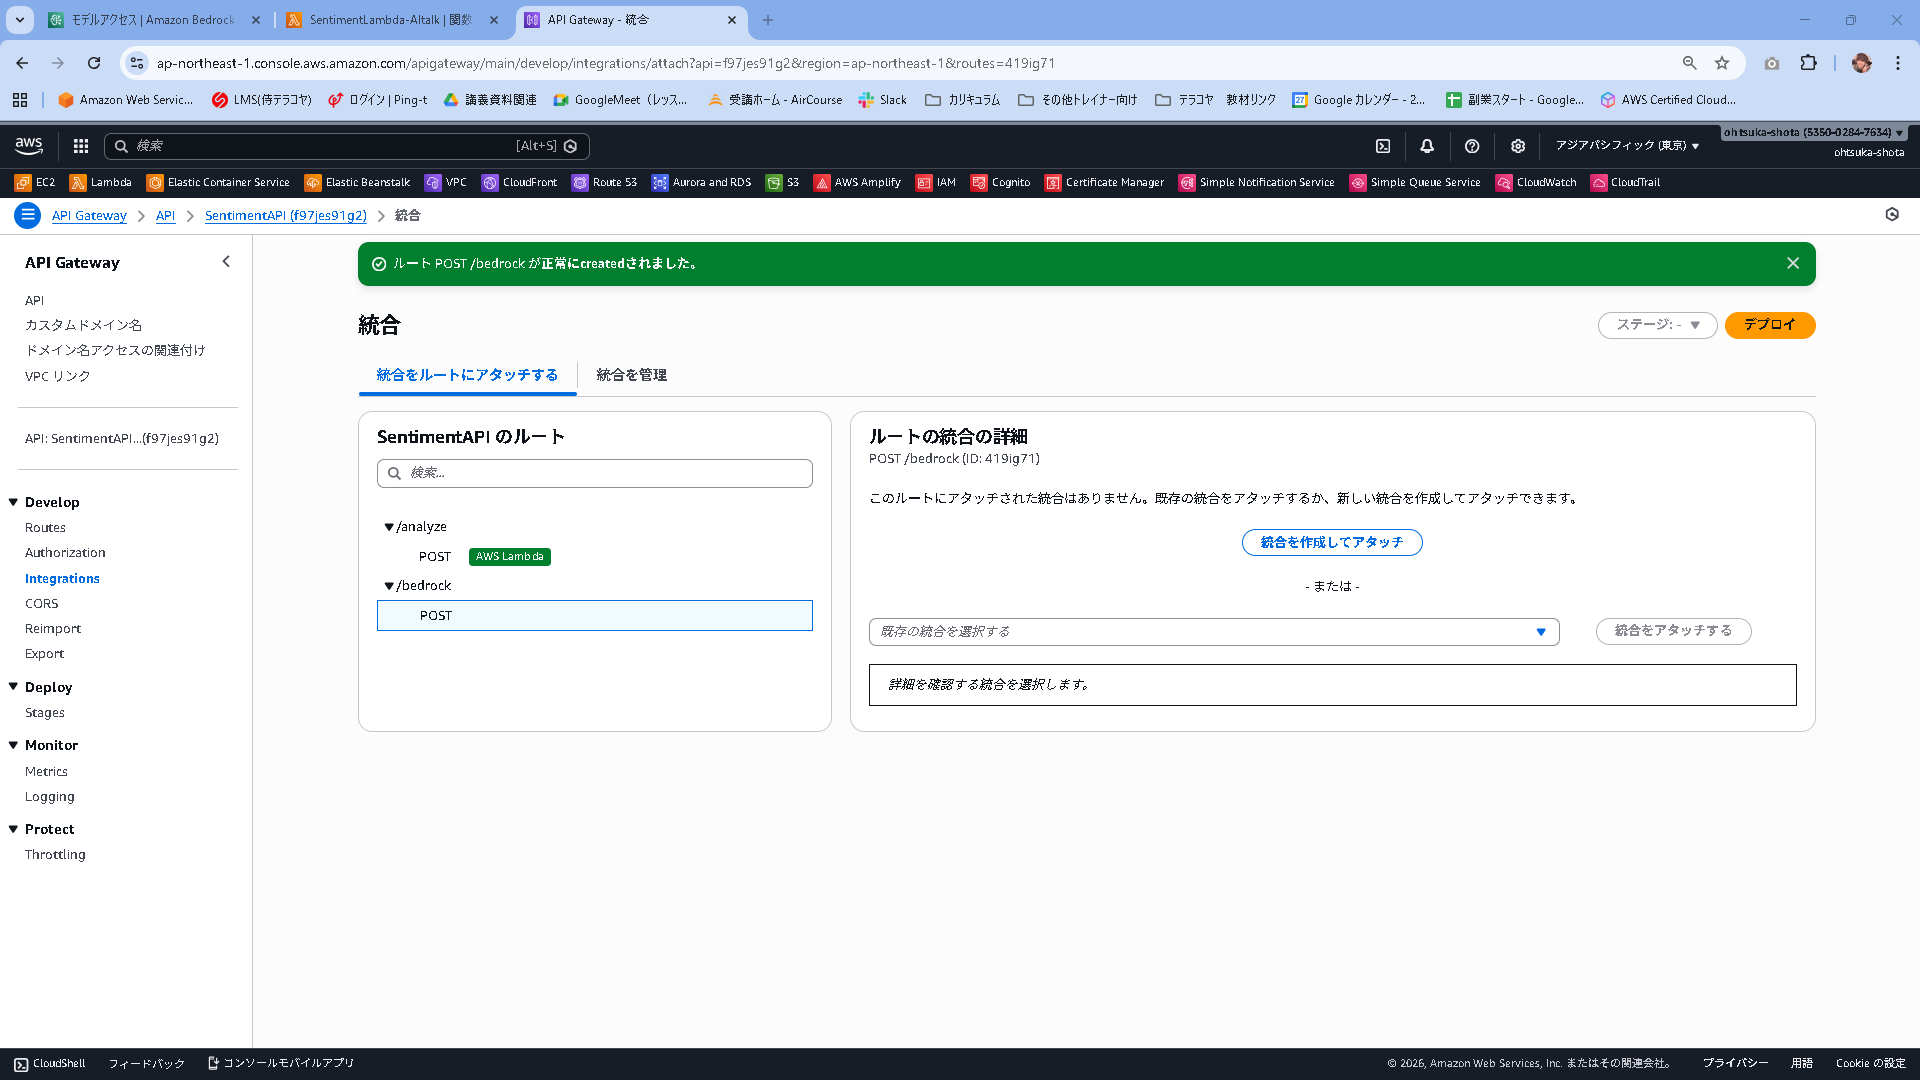
Task: Collapse the API Gateway side panel
Action: pyautogui.click(x=226, y=262)
